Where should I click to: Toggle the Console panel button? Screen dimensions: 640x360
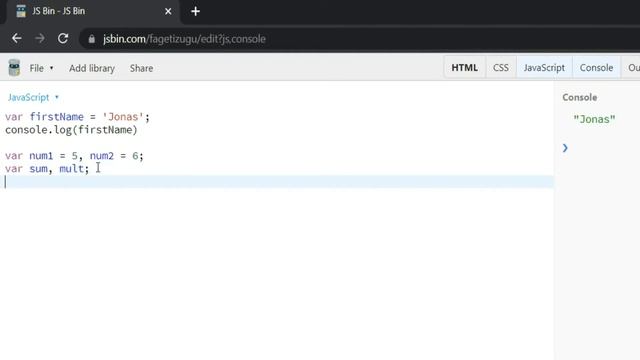click(596, 67)
